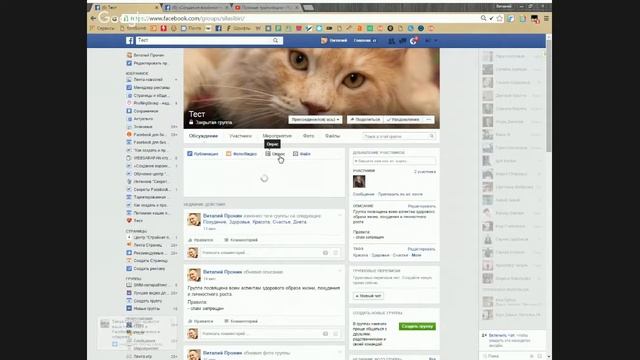This screenshot has width=640, height=360.
Task: Click Создать Страницу in the left sidebar
Action: 147,260
